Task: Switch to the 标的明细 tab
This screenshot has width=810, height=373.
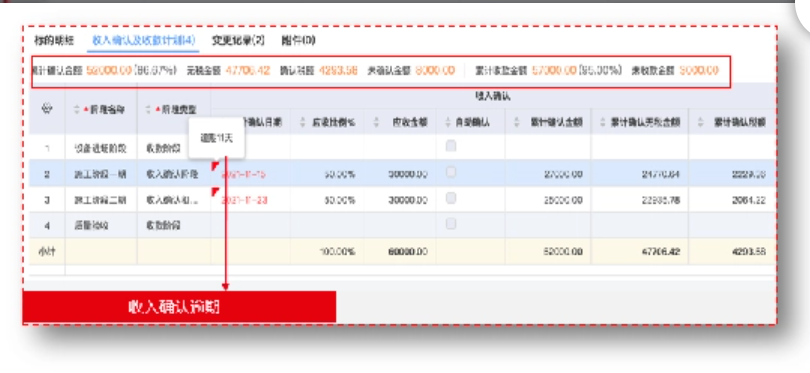Action: pos(54,40)
